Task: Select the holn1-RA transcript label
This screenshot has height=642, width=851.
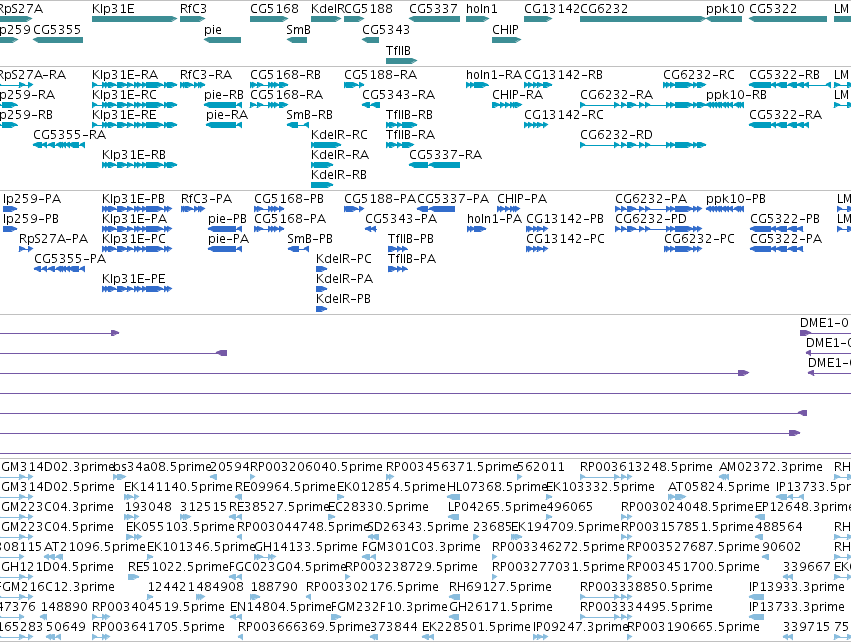Action: pyautogui.click(x=494, y=74)
